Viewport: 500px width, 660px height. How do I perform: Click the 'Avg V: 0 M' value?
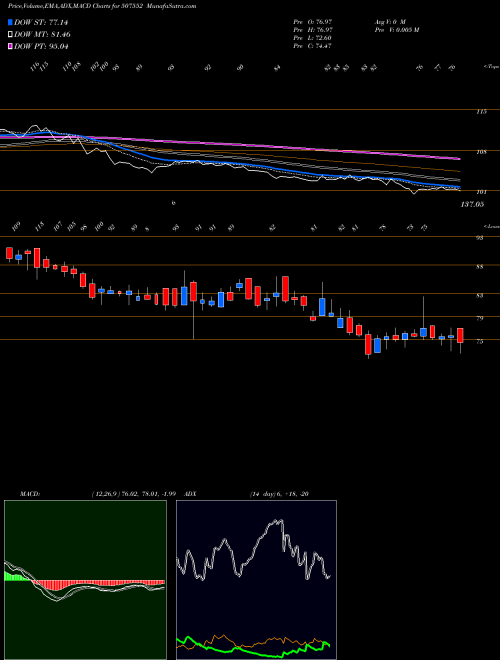tap(389, 22)
